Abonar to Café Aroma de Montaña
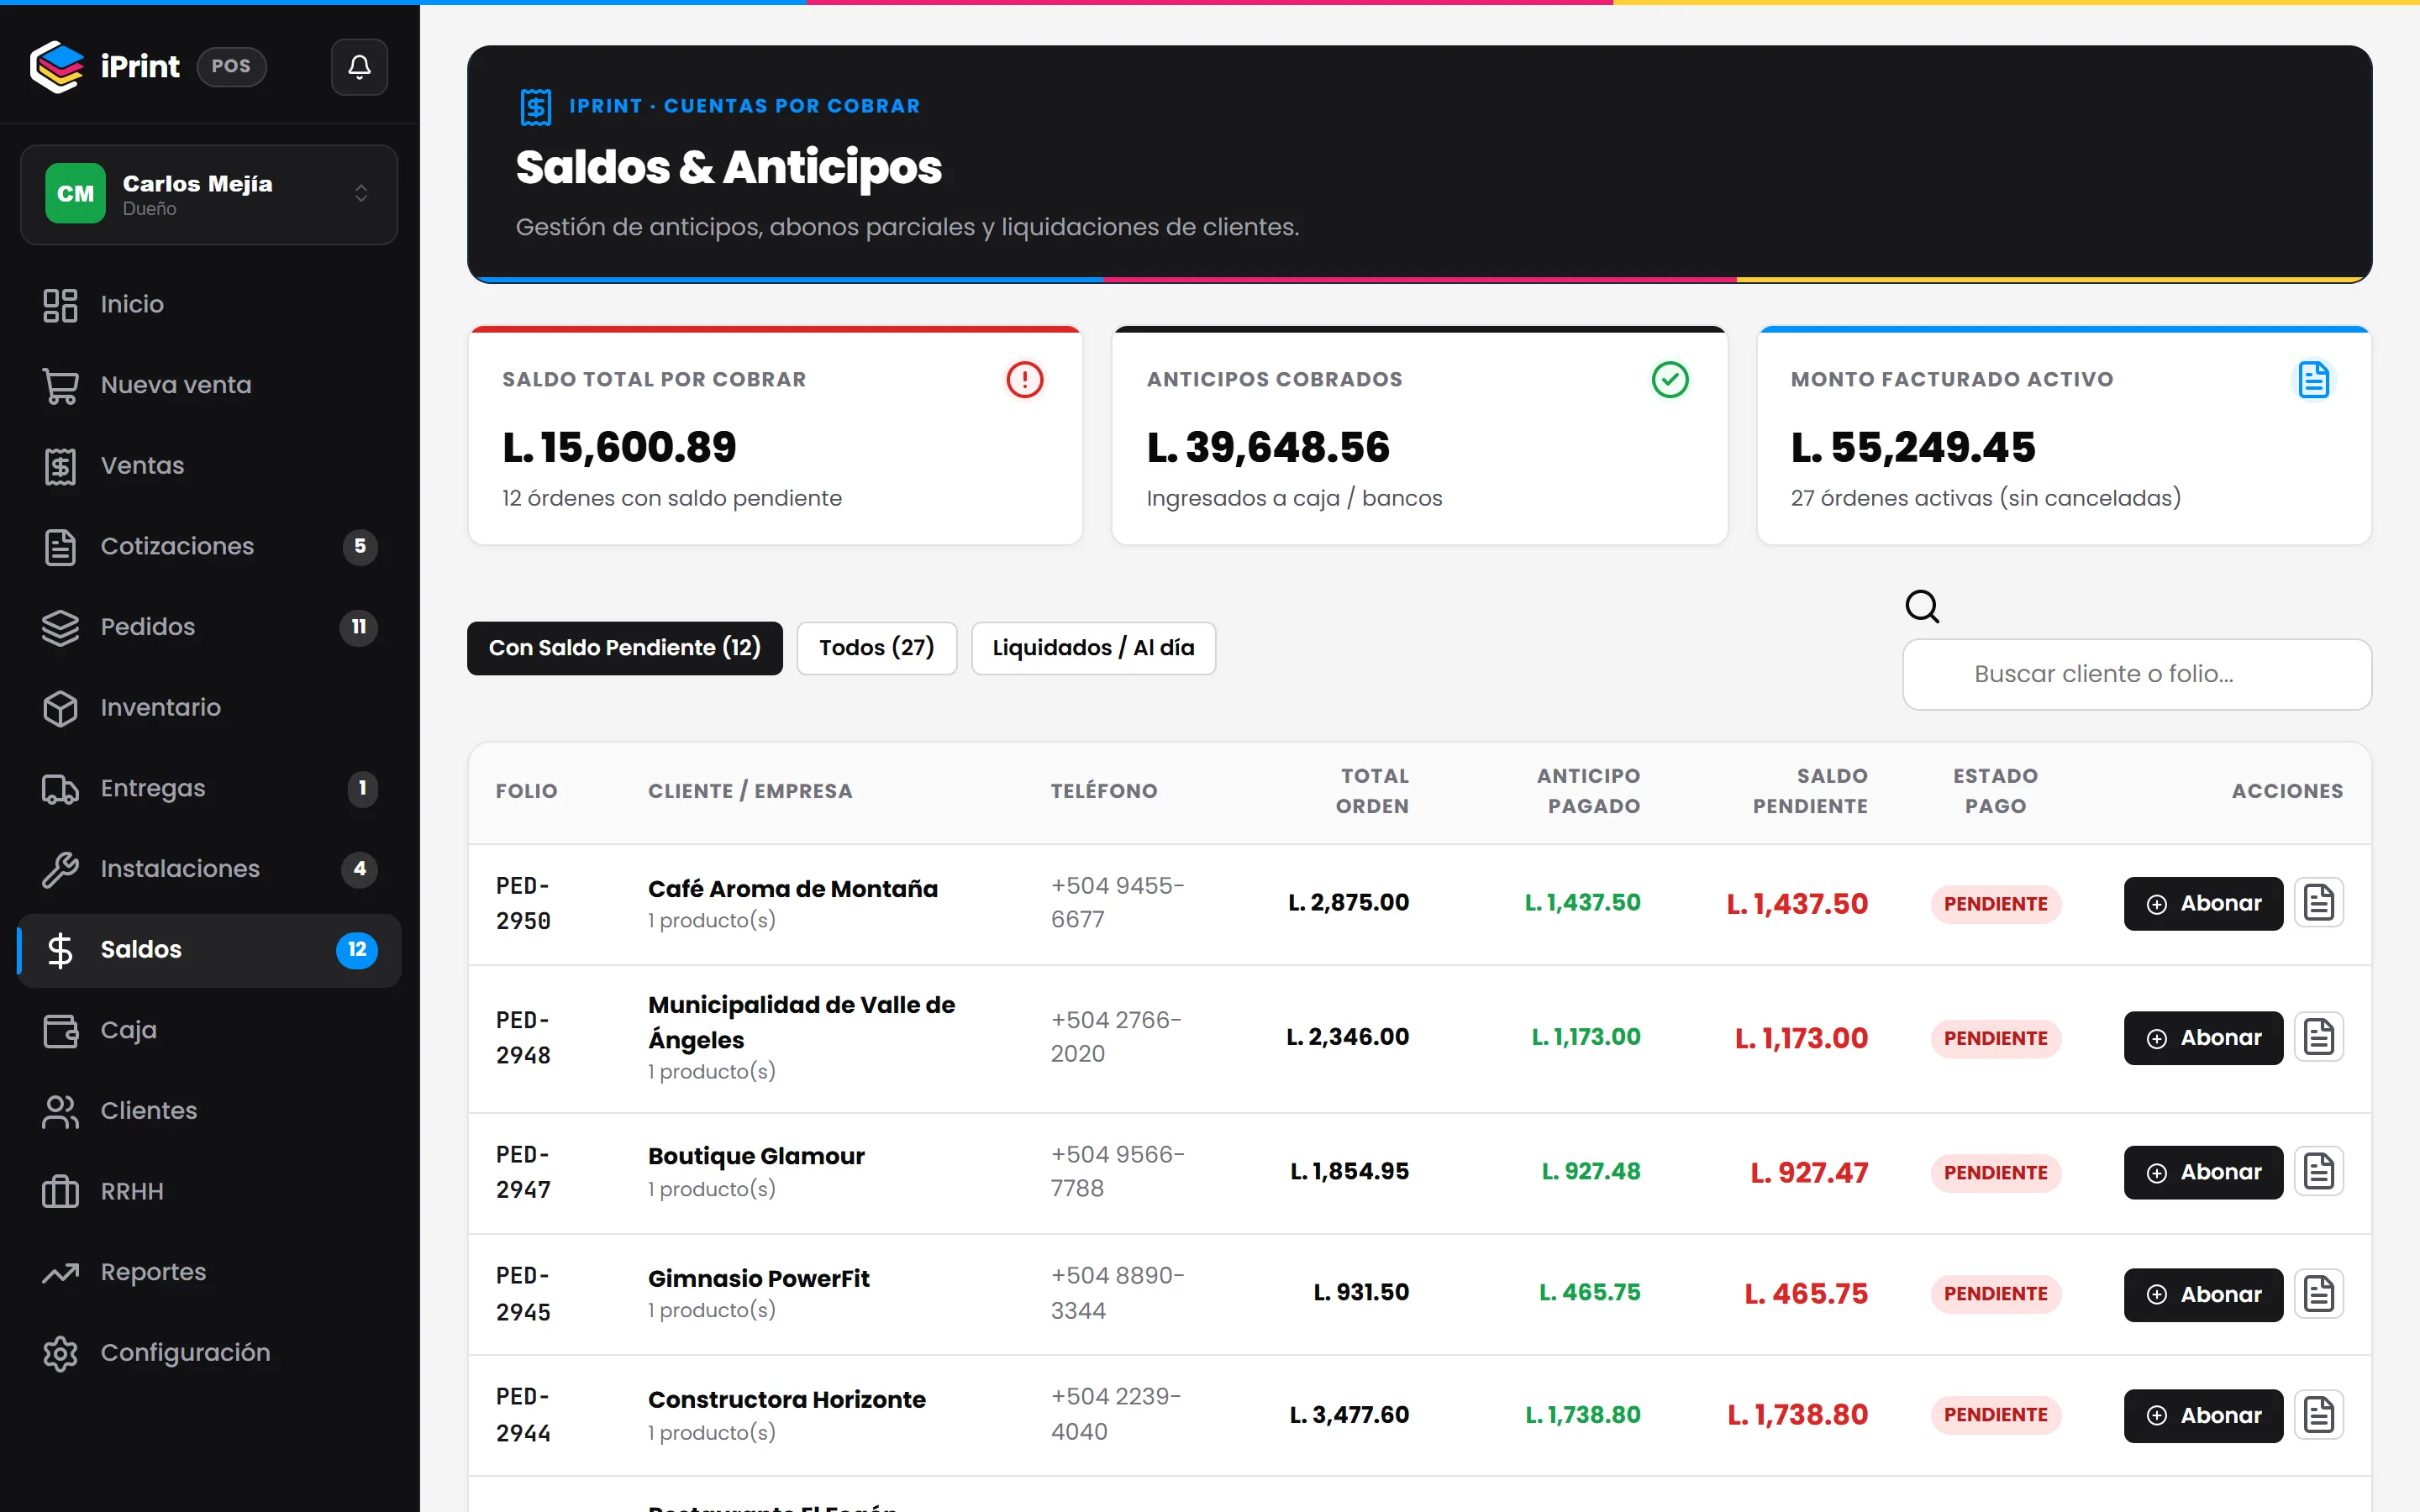2420x1512 pixels. 2203,904
